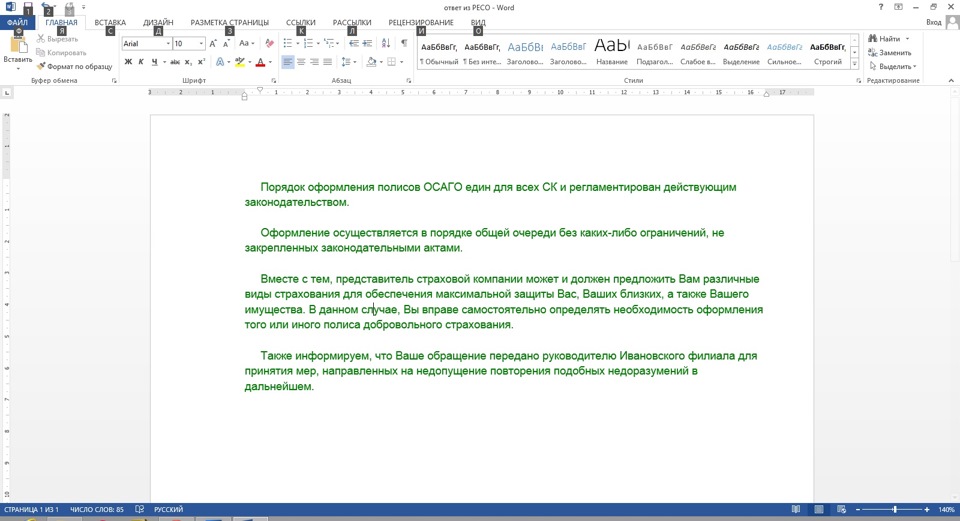The image size is (960, 521).
Task: Click the decrease indent icon
Action: pyautogui.click(x=353, y=43)
